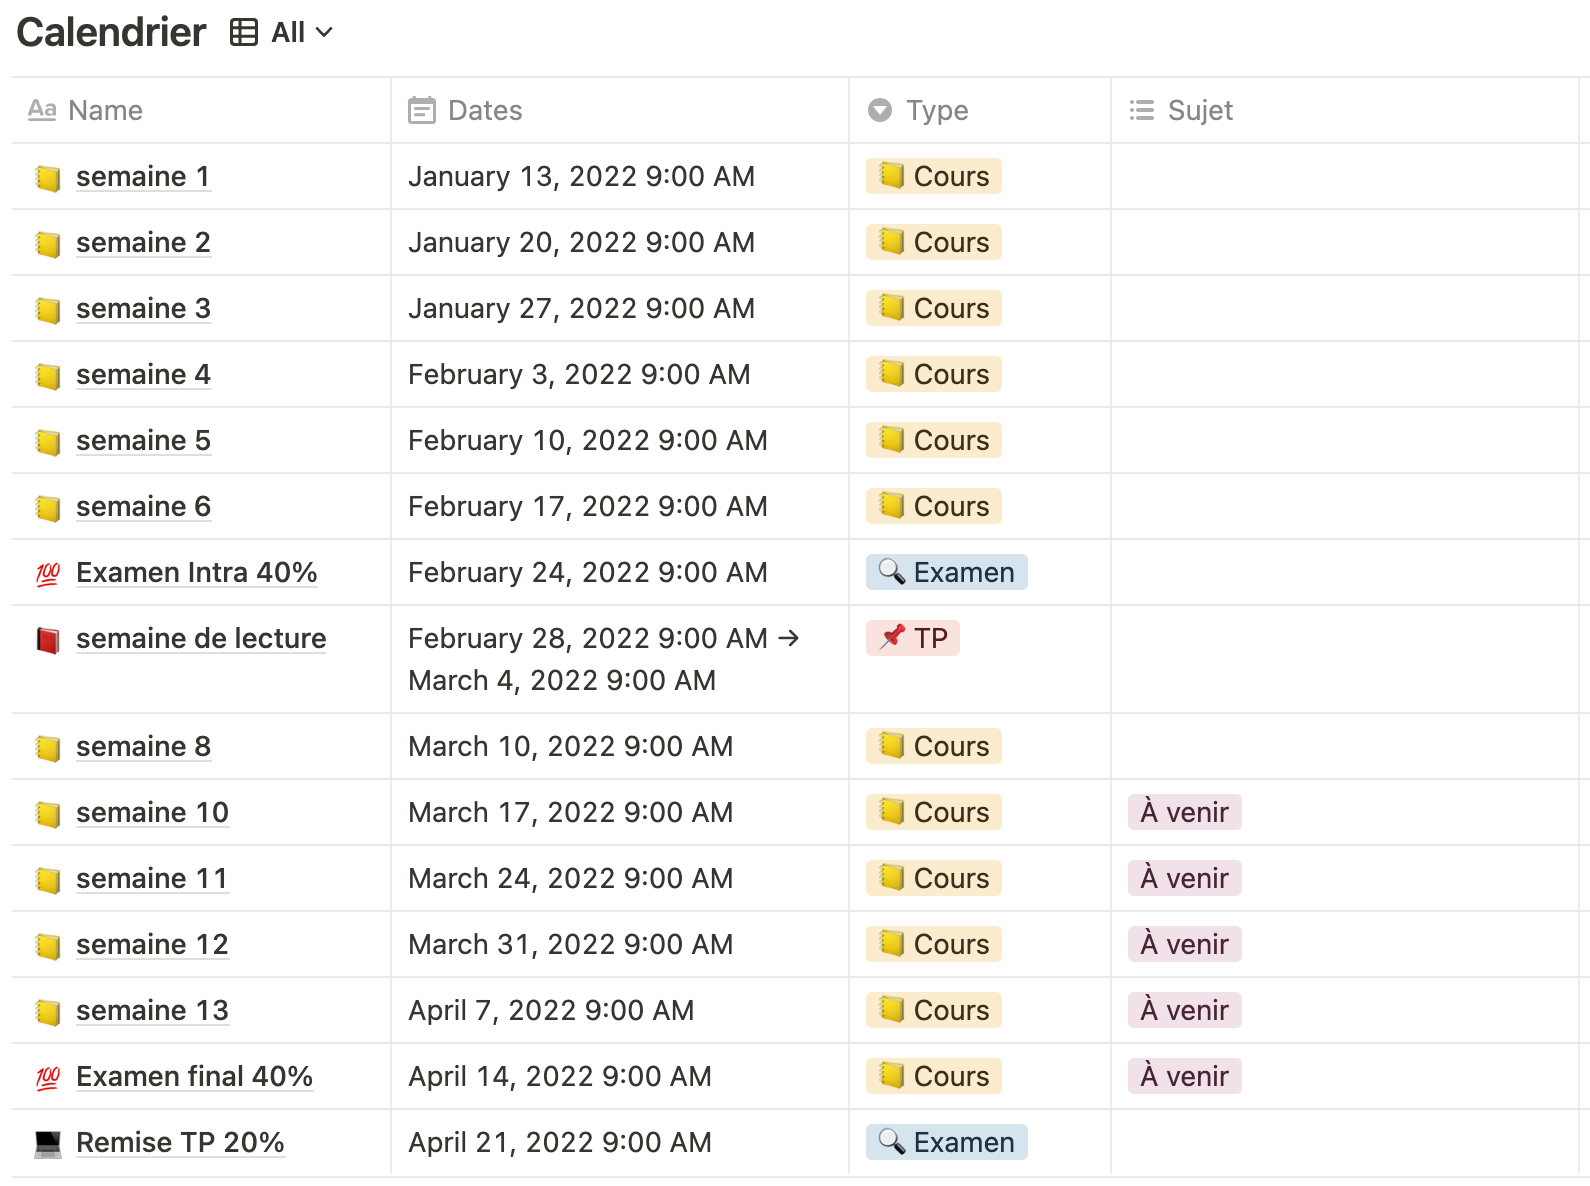Open the Examen type tag for Remise TP
The height and width of the screenshot is (1186, 1590).
coord(946,1142)
